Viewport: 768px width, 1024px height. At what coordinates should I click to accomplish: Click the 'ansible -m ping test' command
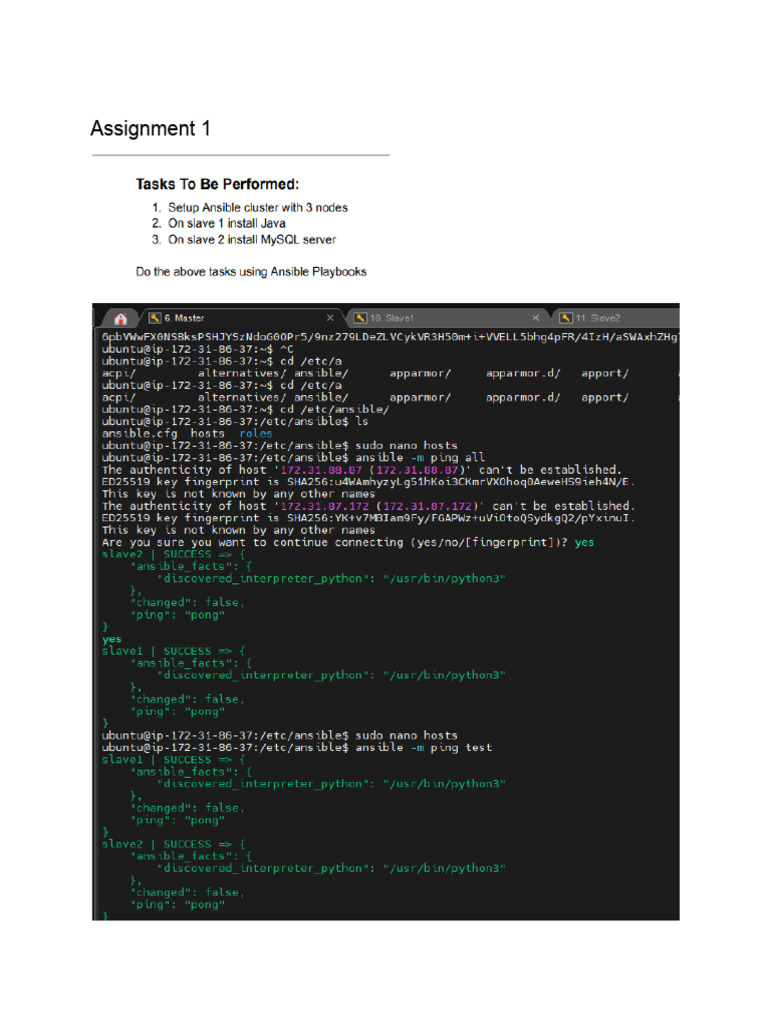pos(423,748)
